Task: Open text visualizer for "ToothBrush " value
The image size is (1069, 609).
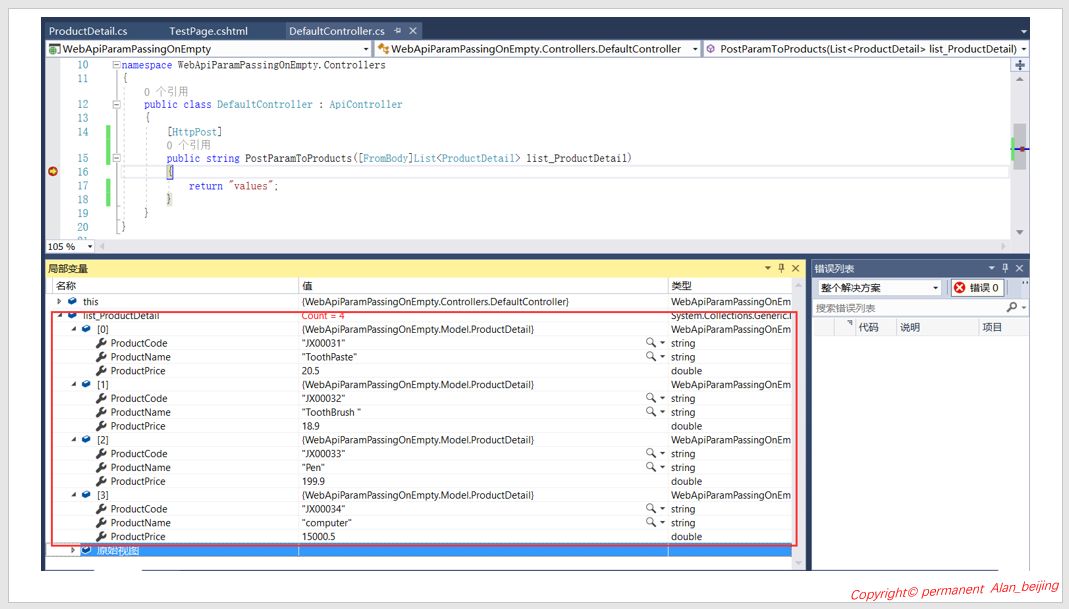Action: coord(651,411)
